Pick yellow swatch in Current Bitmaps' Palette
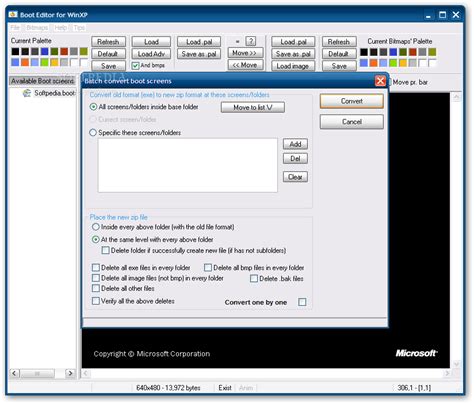474x404 pixels. tap(403, 63)
